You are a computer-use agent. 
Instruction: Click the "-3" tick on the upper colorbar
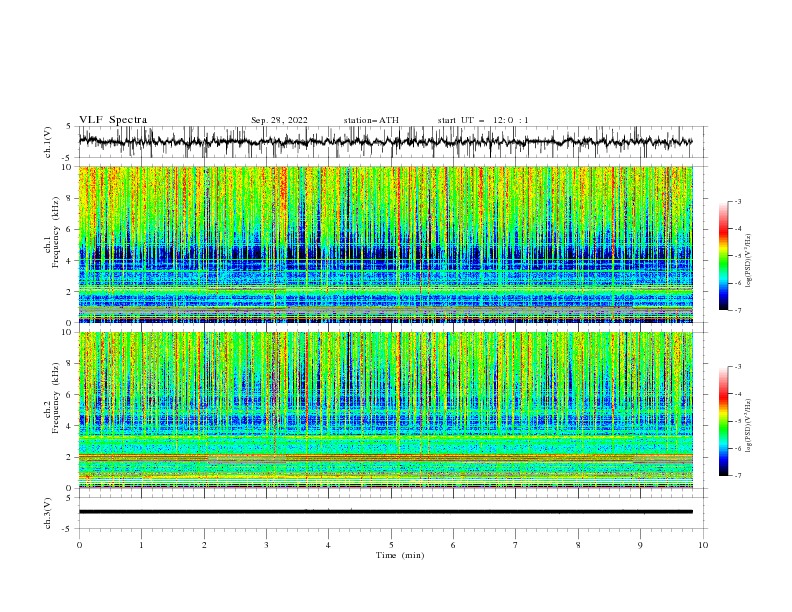click(737, 201)
